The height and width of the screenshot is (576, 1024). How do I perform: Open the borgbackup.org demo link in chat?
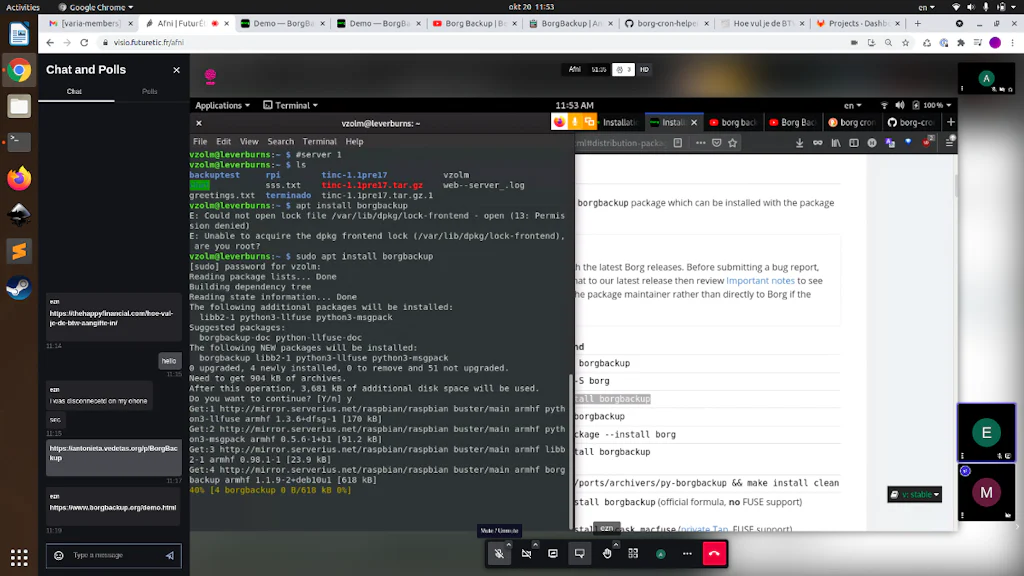click(113, 507)
